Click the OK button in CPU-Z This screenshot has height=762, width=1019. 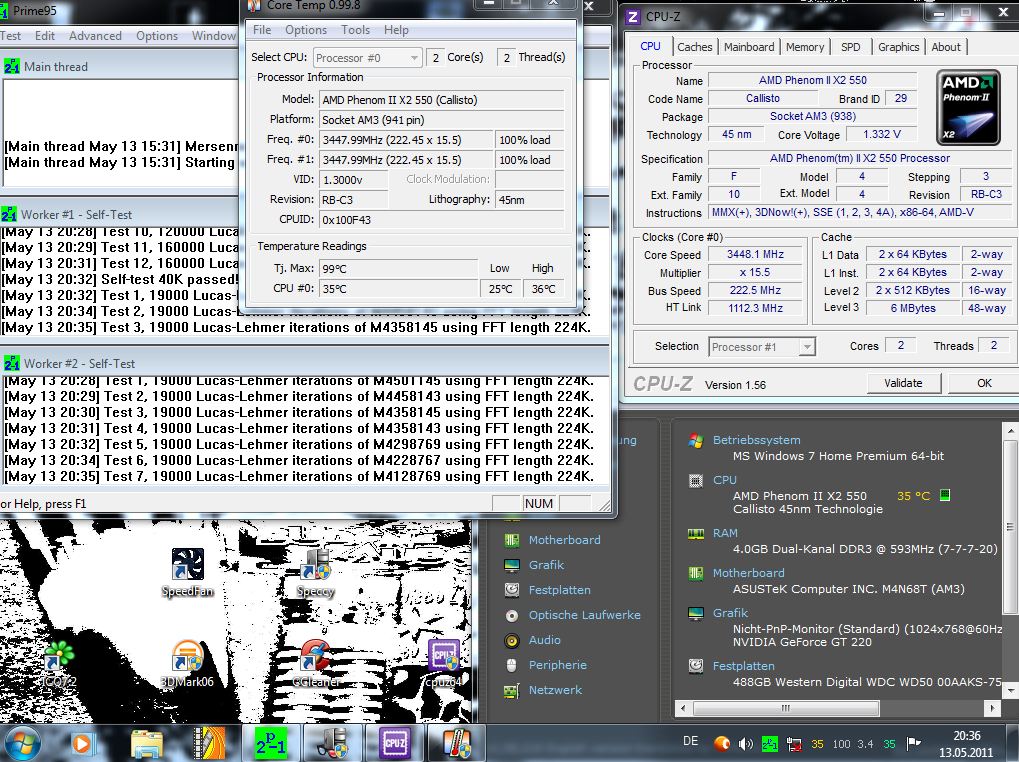coord(984,383)
